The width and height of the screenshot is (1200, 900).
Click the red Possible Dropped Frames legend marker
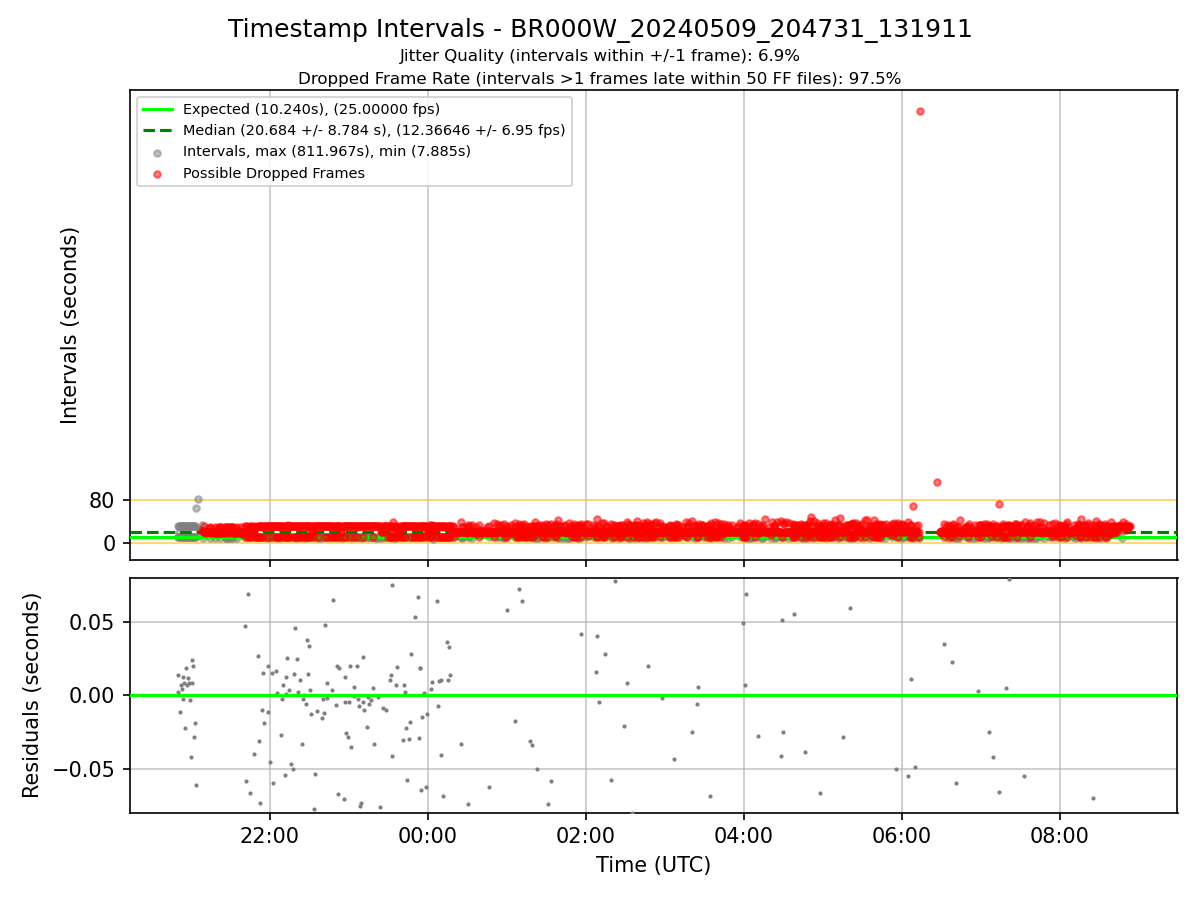point(159,173)
